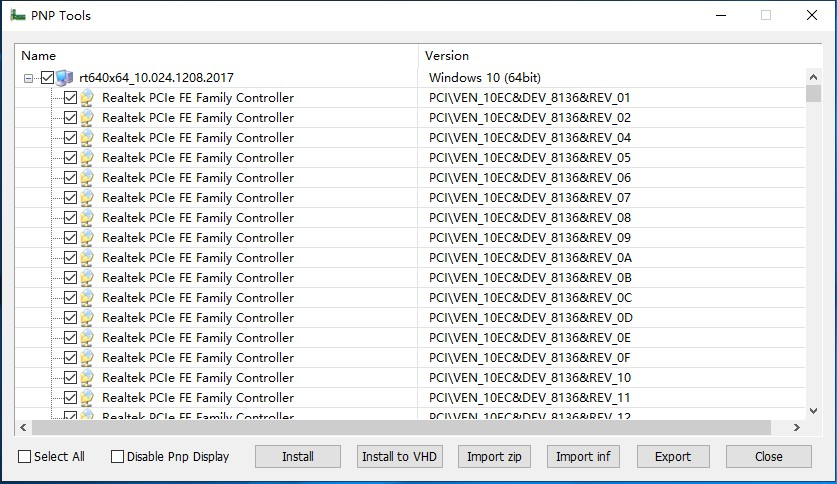Click the Install button
This screenshot has height=484, width=837.
[298, 457]
